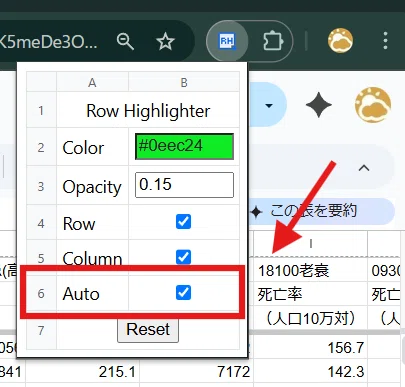Screen dimensions: 405x387
Task: Toggle the Row checkbox
Action: tap(183, 222)
